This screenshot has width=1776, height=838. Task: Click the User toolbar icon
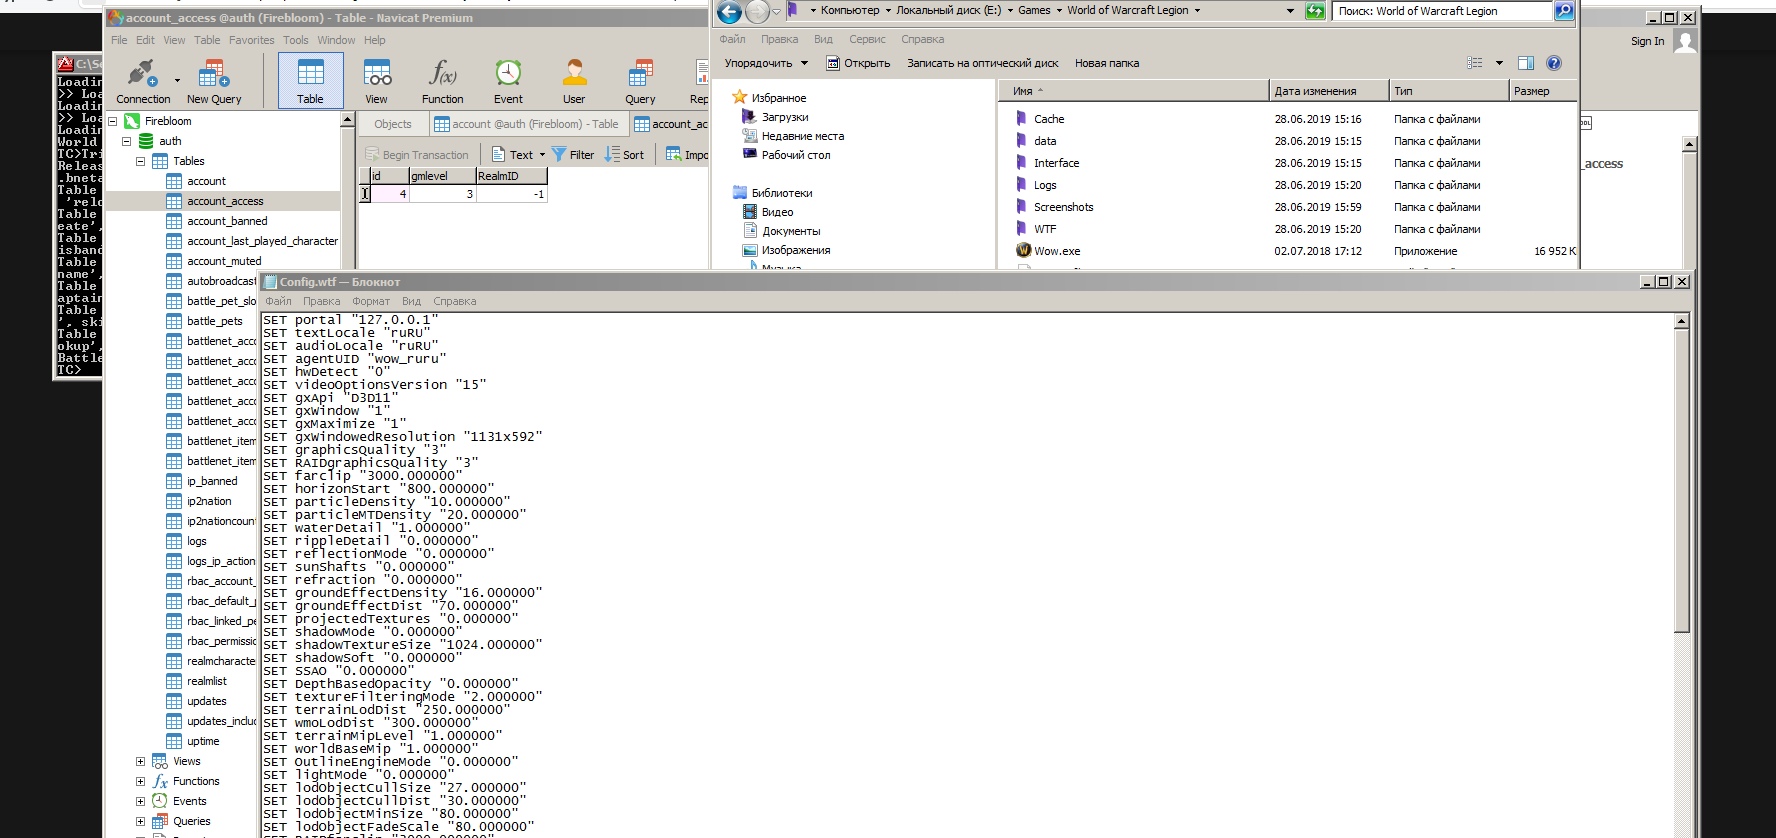pyautogui.click(x=574, y=81)
